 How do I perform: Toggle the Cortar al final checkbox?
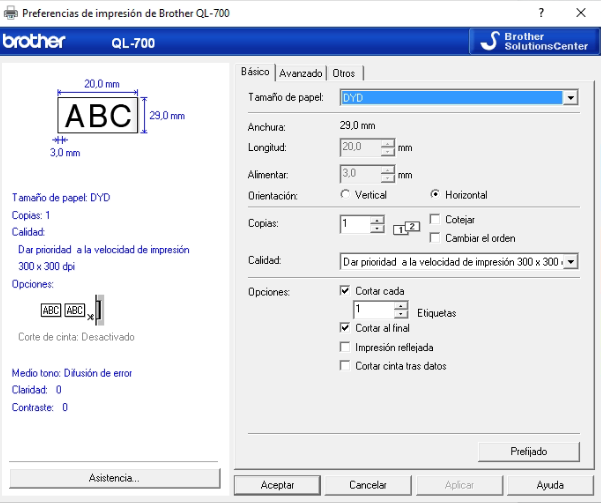(x=345, y=328)
